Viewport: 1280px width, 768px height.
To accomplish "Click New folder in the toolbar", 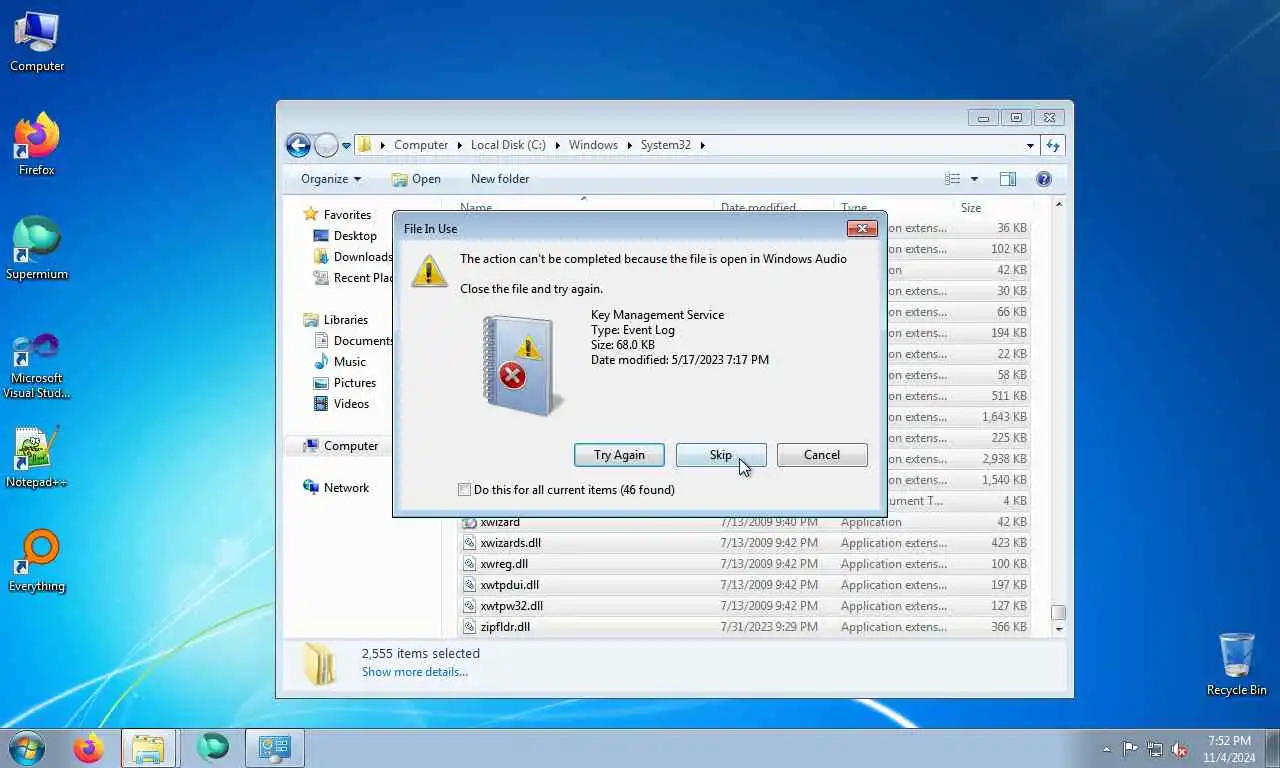I will point(500,179).
